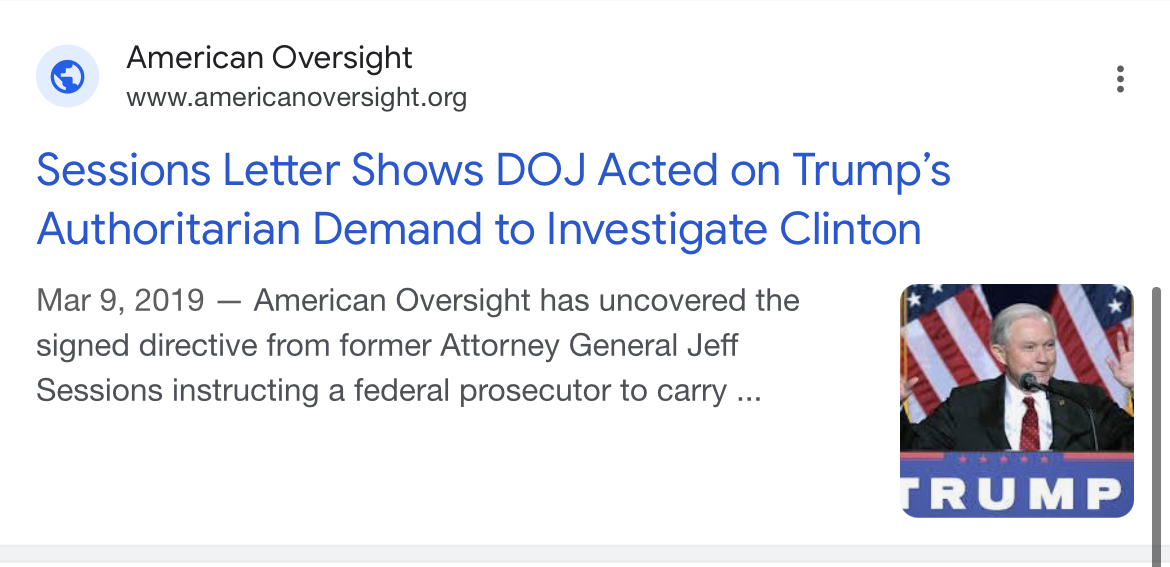Click the Mar 9, 2019 date text

120,301
